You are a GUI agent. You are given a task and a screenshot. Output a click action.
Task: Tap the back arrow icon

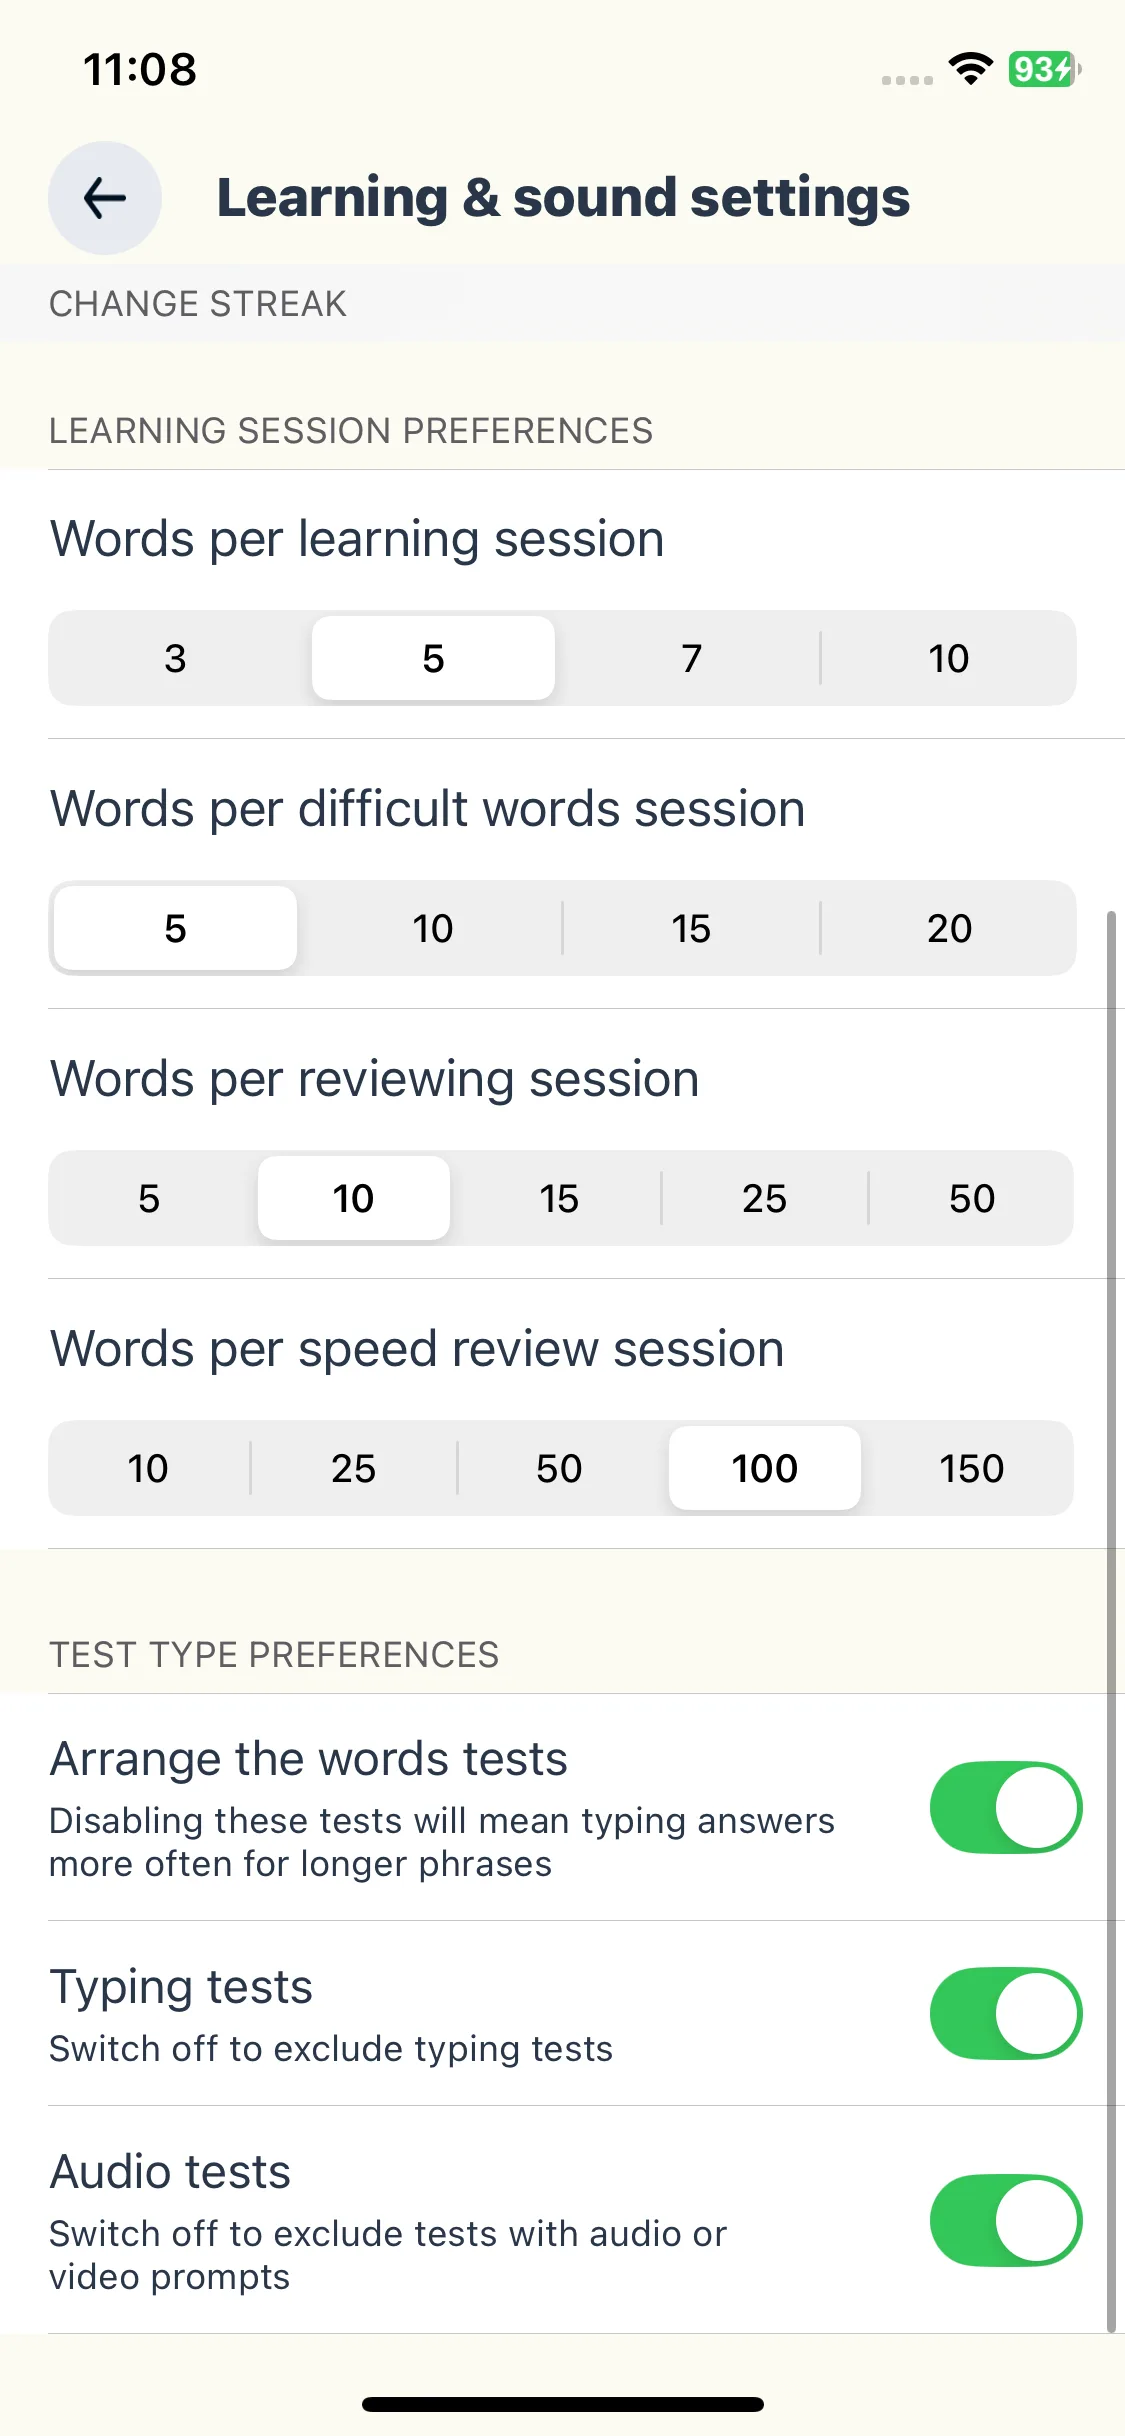point(105,198)
